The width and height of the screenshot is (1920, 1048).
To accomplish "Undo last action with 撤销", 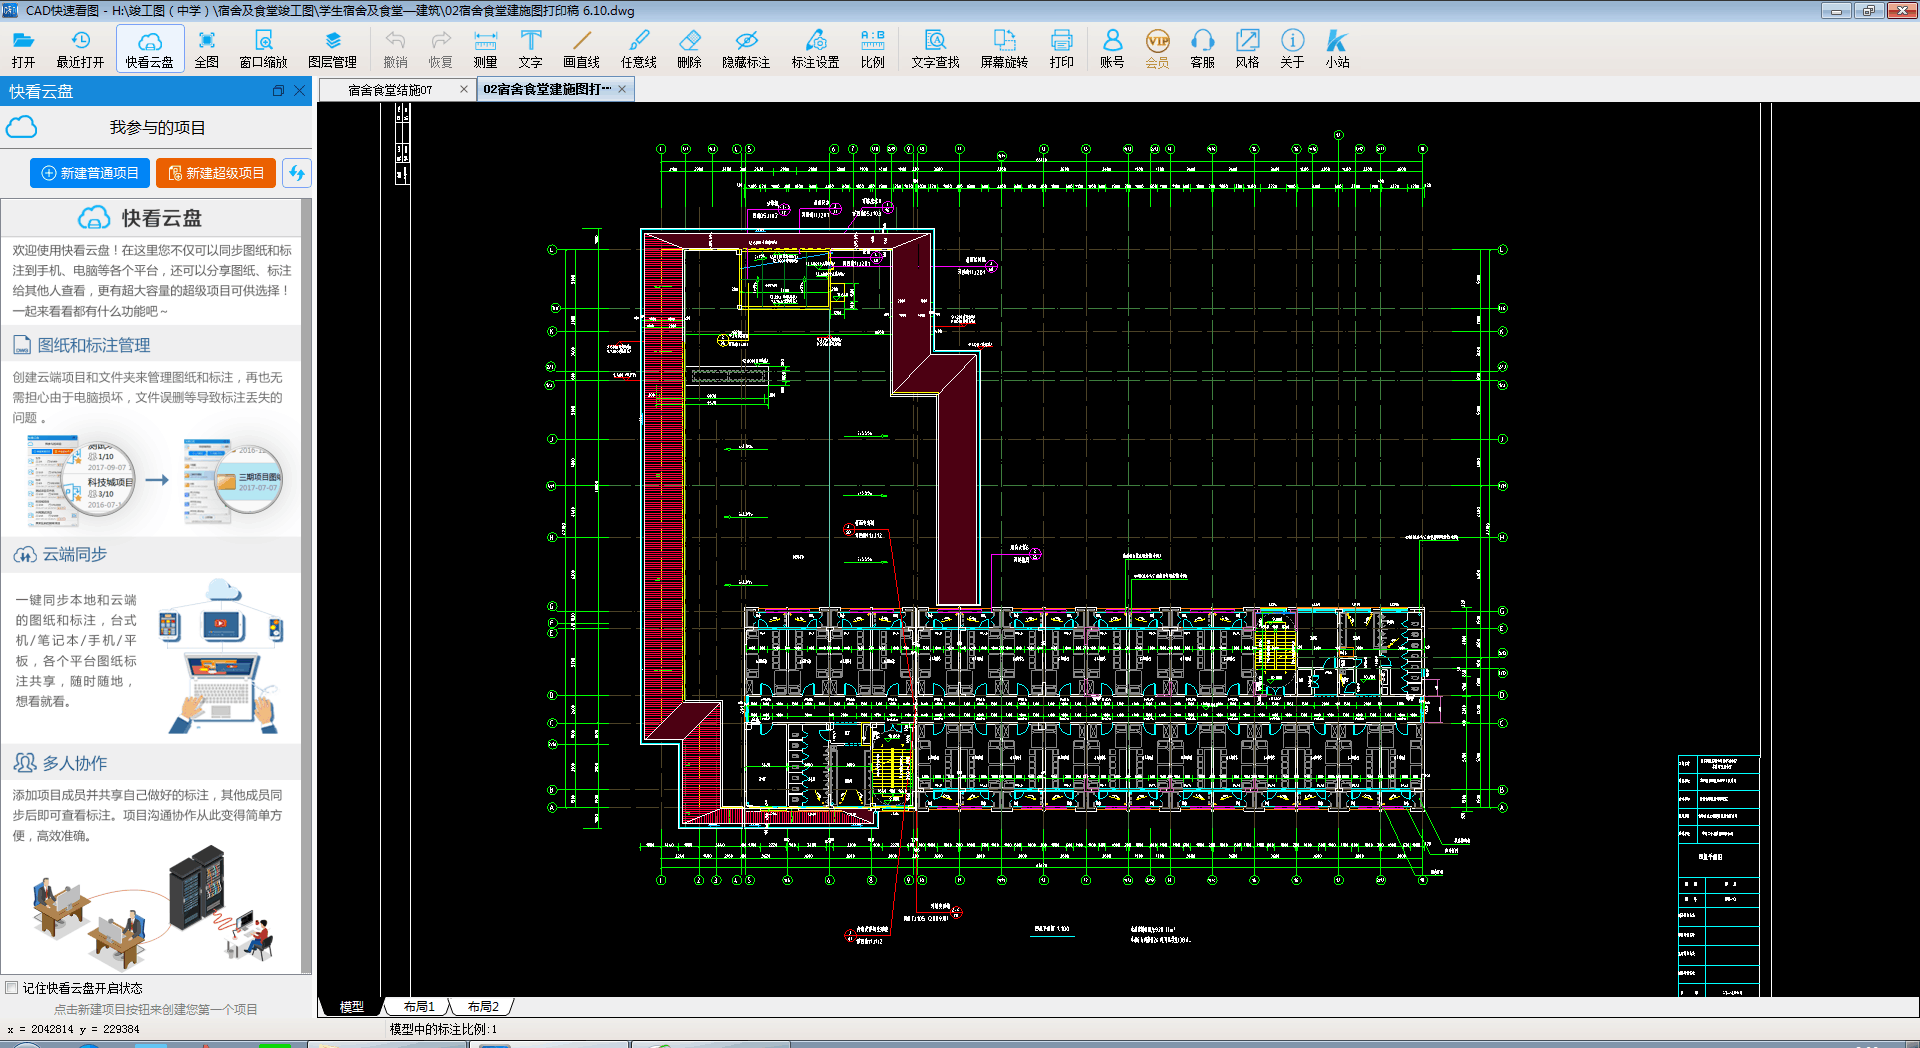I will point(396,49).
